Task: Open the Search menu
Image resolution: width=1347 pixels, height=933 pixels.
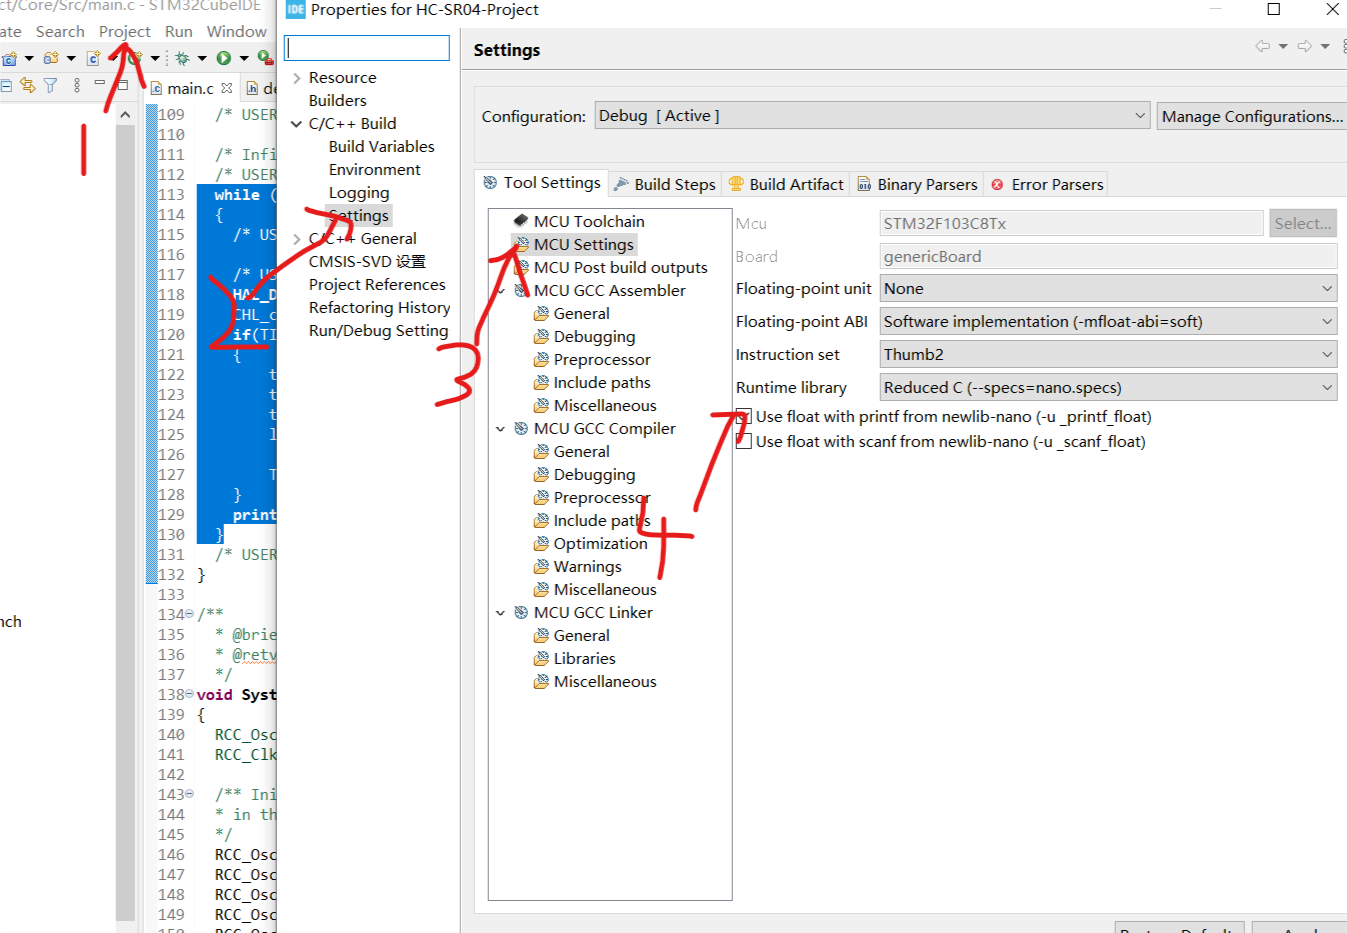Action: coord(60,31)
